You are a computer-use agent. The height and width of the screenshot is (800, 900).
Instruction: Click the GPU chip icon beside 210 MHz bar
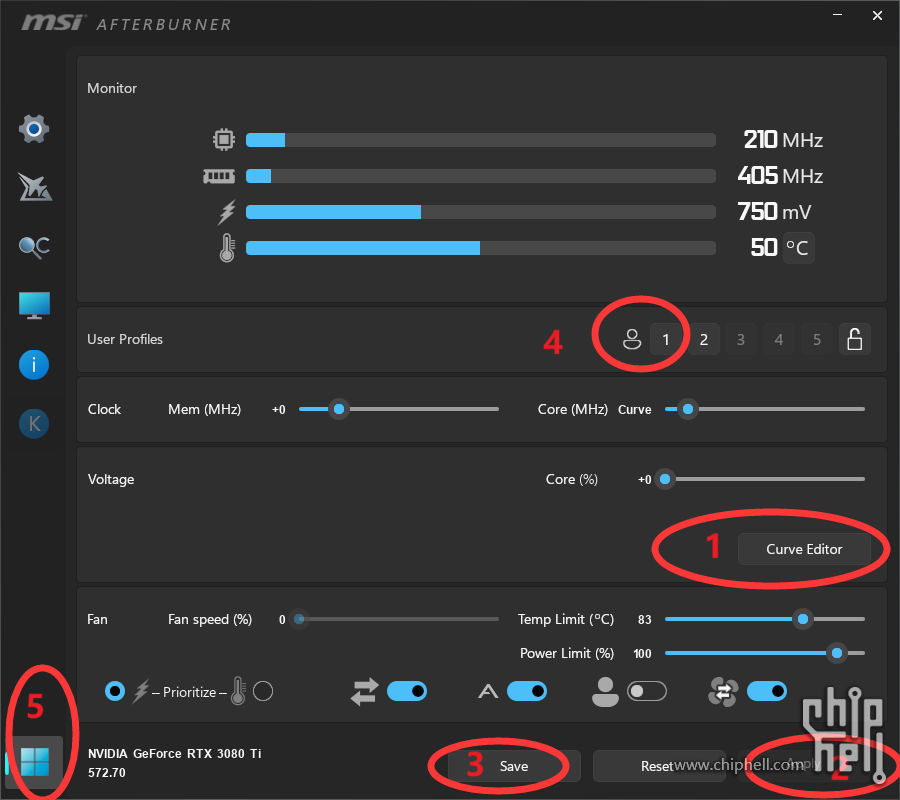[x=224, y=139]
